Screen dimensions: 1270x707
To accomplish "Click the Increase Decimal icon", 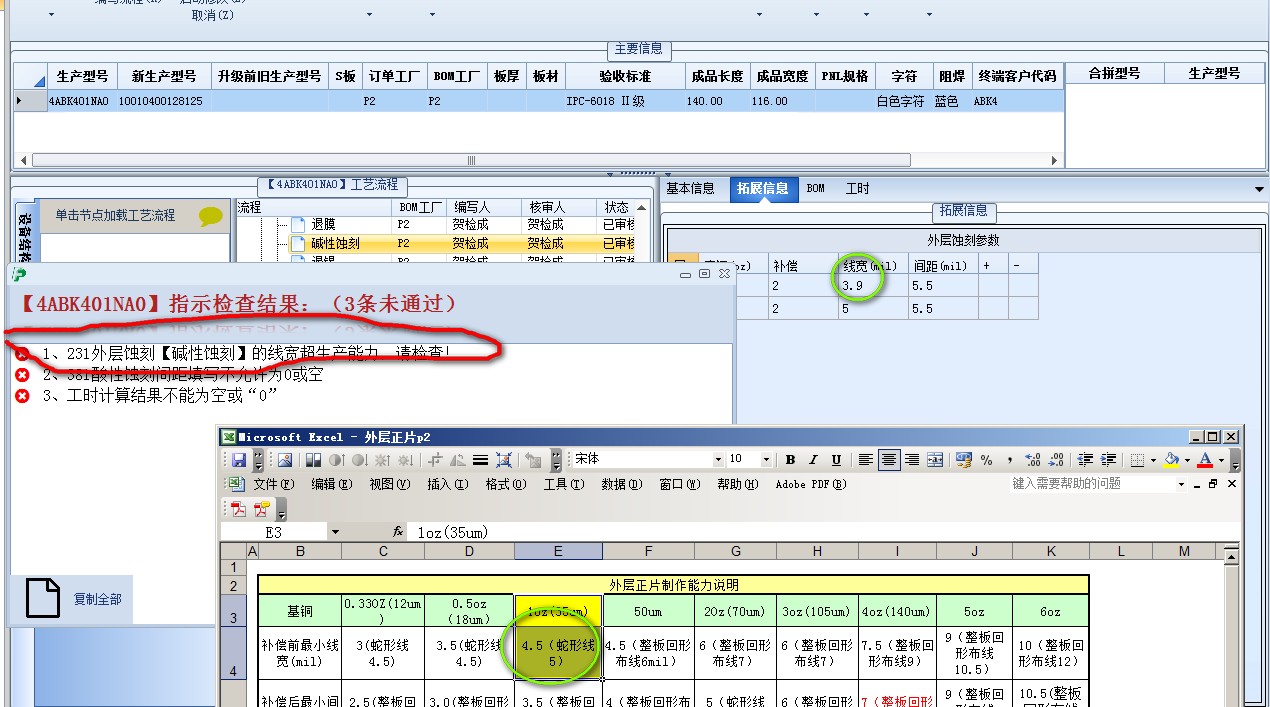I will 1033,460.
